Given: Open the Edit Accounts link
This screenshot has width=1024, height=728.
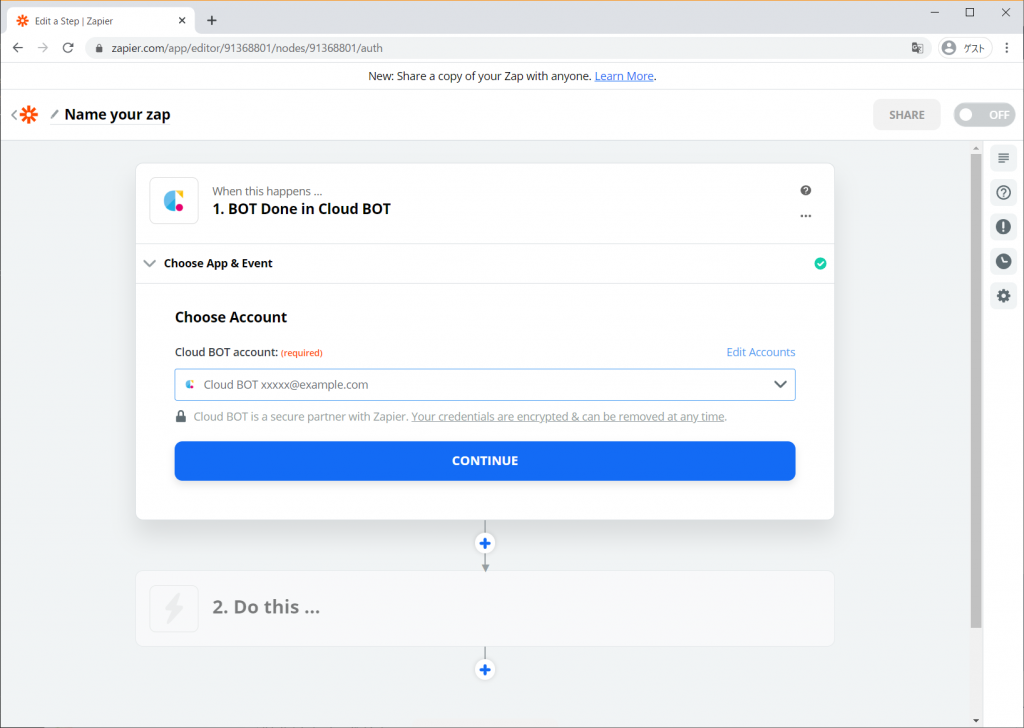Looking at the screenshot, I should 761,352.
